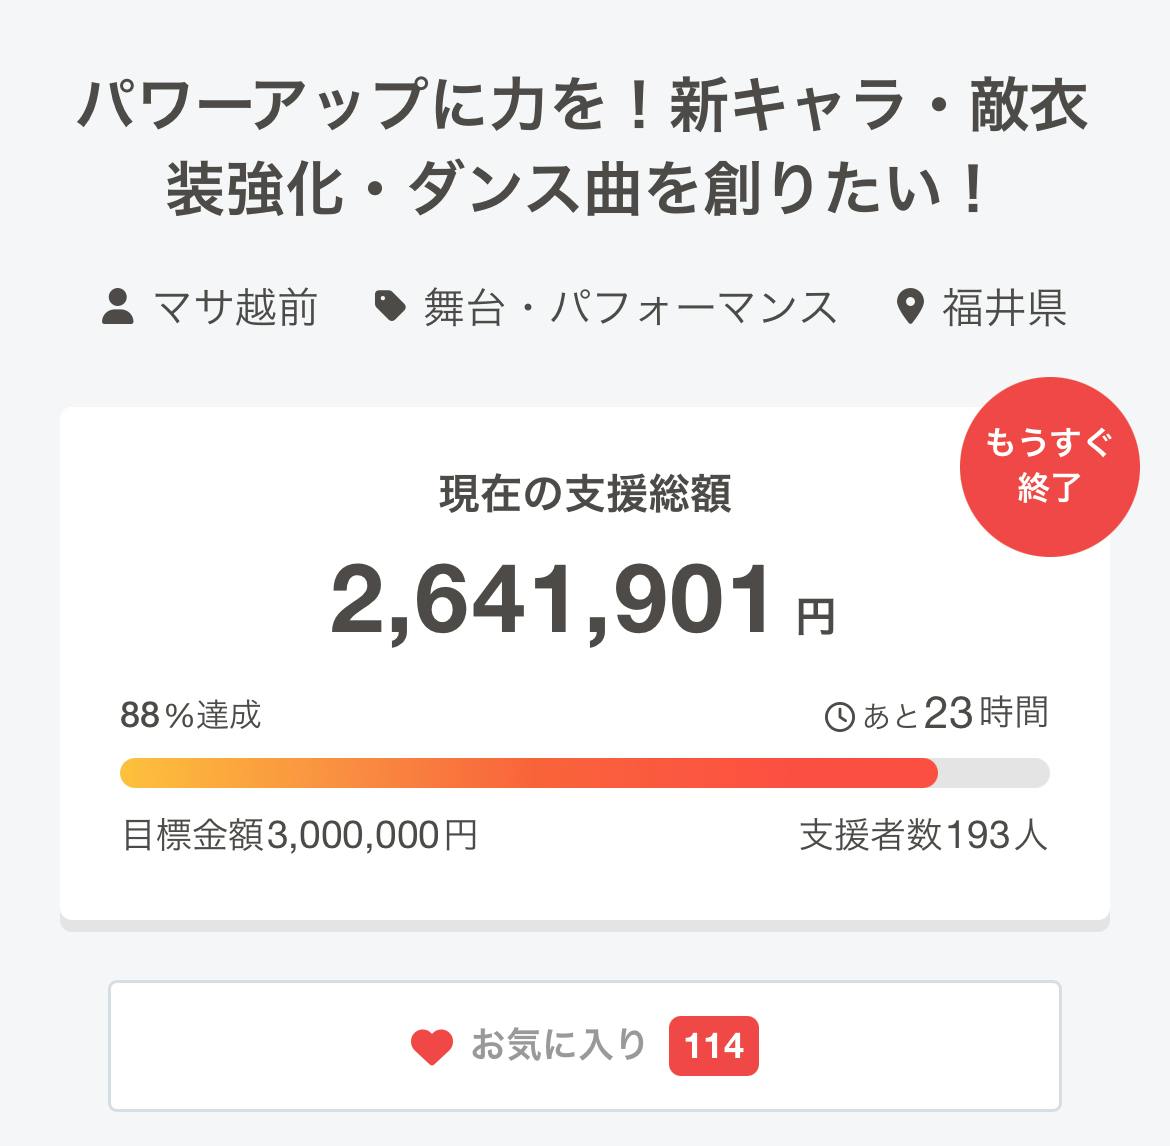Click the tag icon before 舞台・パフォーマンス
This screenshot has height=1146, width=1170.
tap(390, 307)
